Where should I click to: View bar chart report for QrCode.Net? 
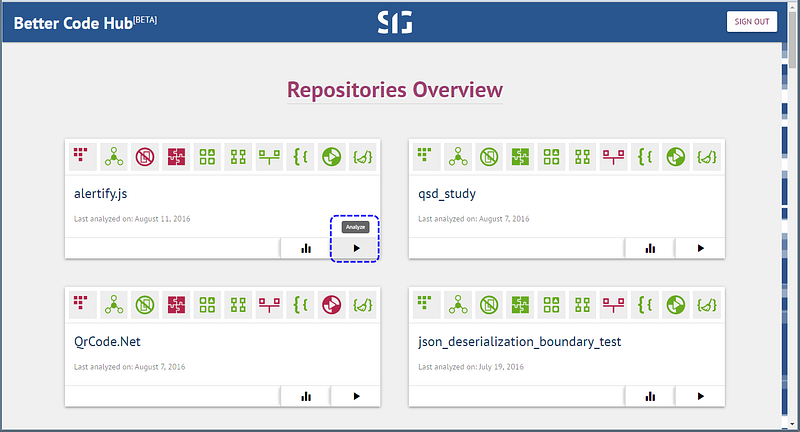point(306,396)
